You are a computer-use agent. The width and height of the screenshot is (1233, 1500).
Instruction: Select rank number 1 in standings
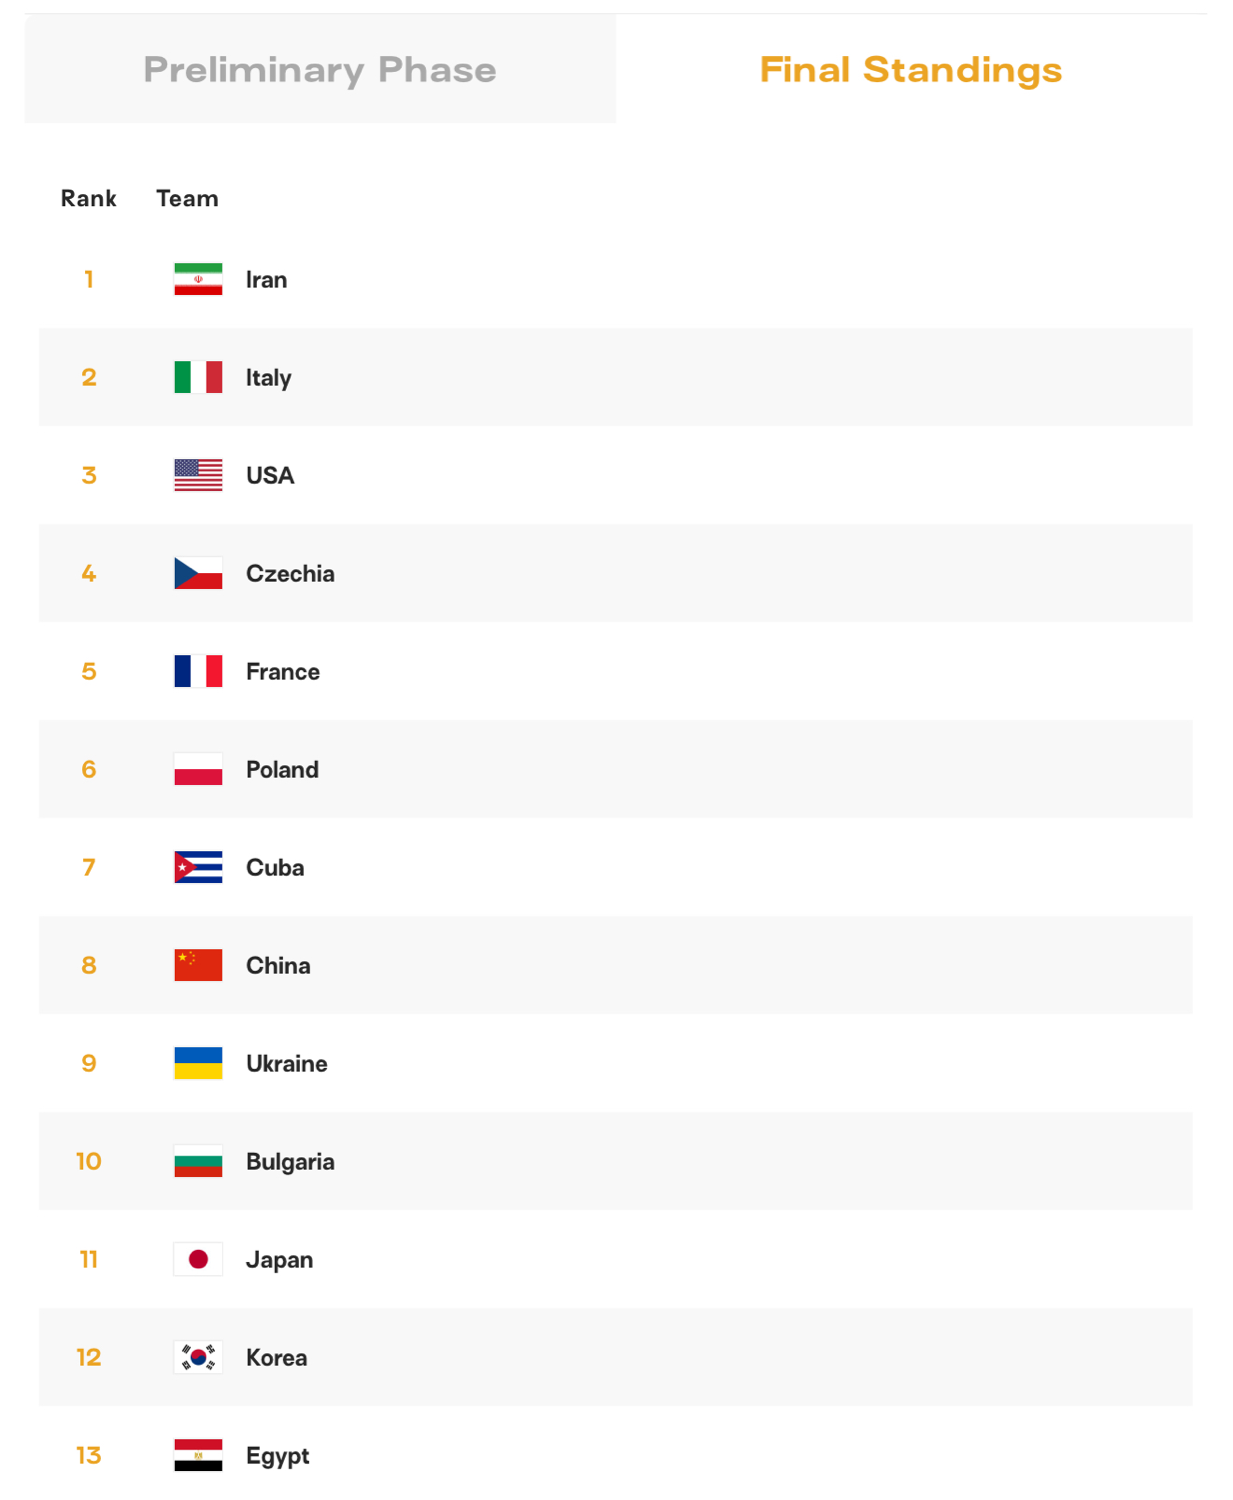pyautogui.click(x=89, y=279)
